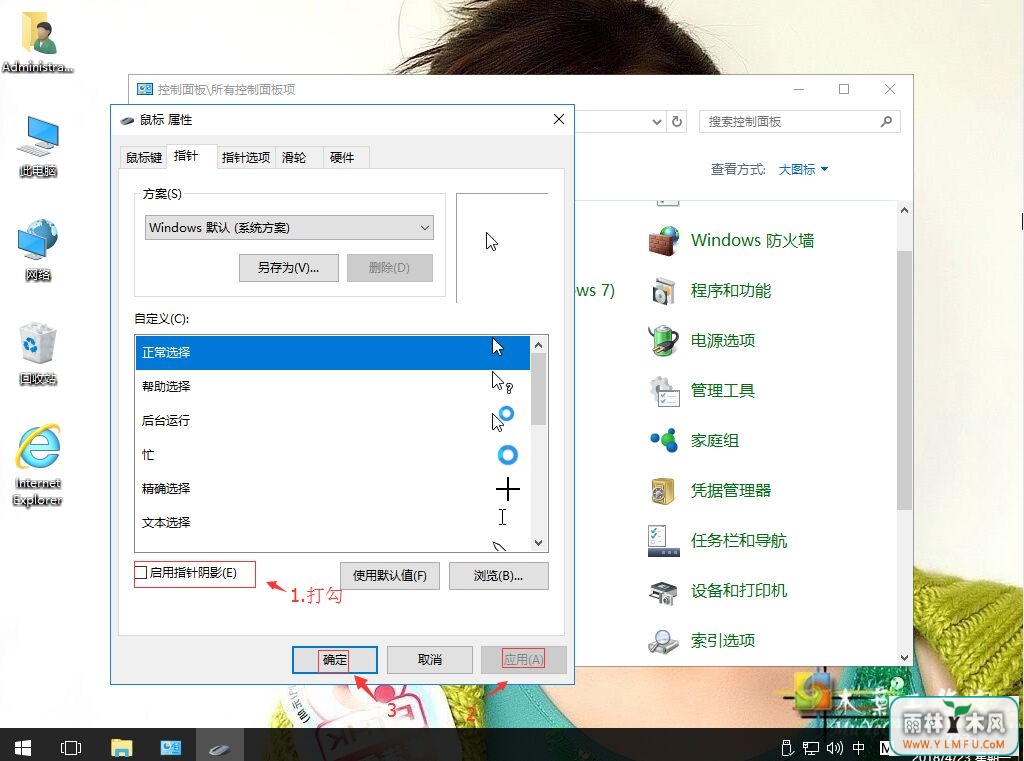Open File Explorer from the taskbar
The width and height of the screenshot is (1024, 761).
point(121,747)
